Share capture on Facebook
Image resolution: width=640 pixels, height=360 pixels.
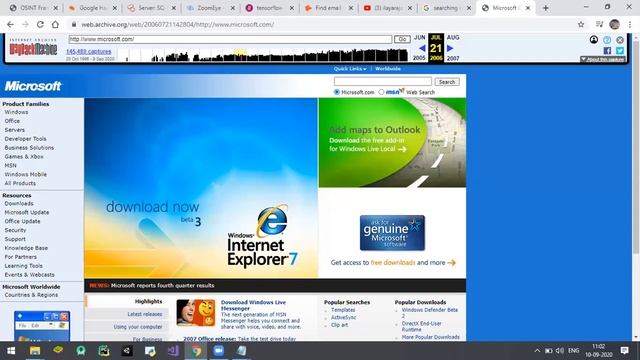(607, 51)
